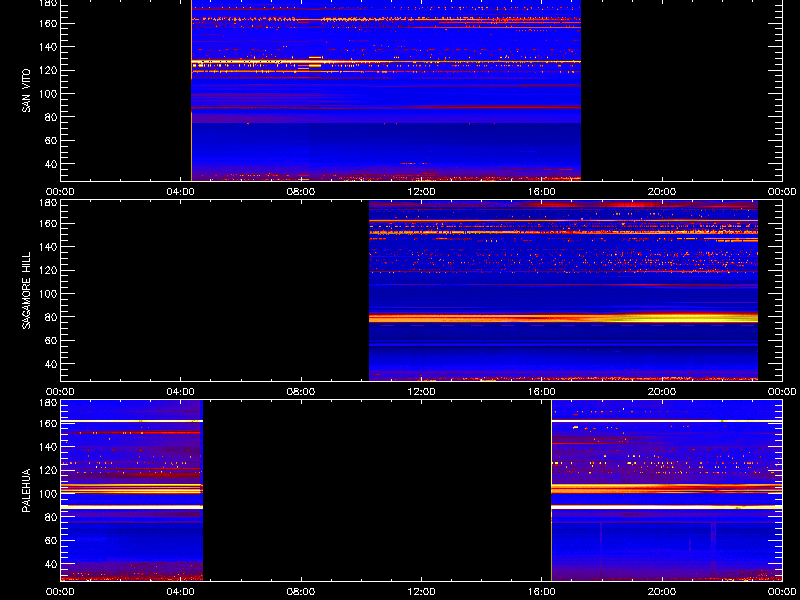Pick the 12:00 time label under Palehua plot
Viewport: 800px width, 600px height.
click(421, 592)
